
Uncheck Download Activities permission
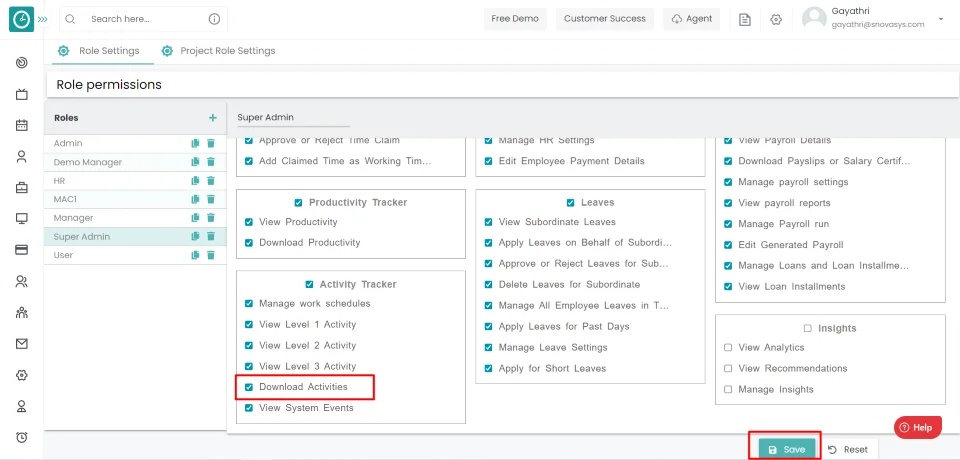[249, 387]
